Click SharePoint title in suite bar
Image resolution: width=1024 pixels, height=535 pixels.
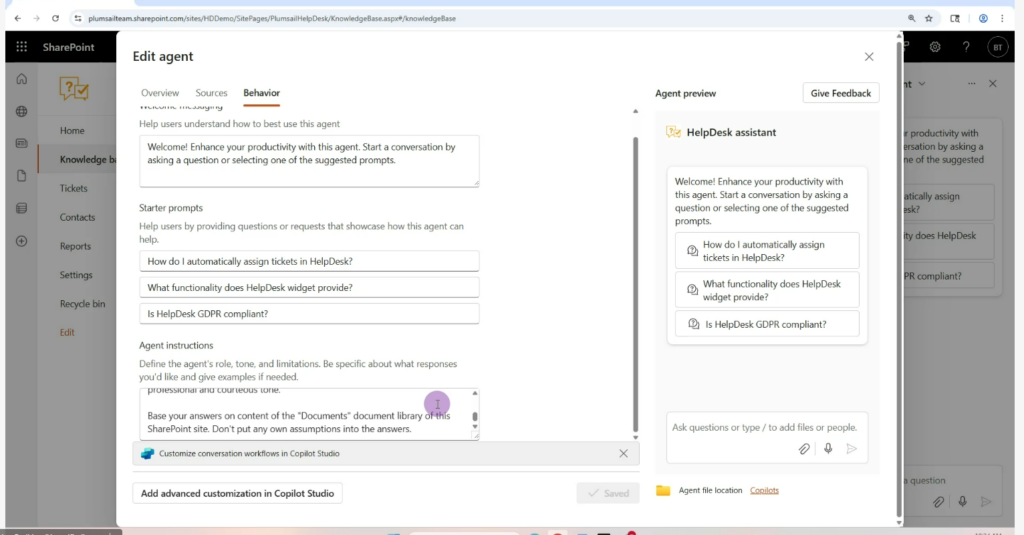(x=69, y=47)
